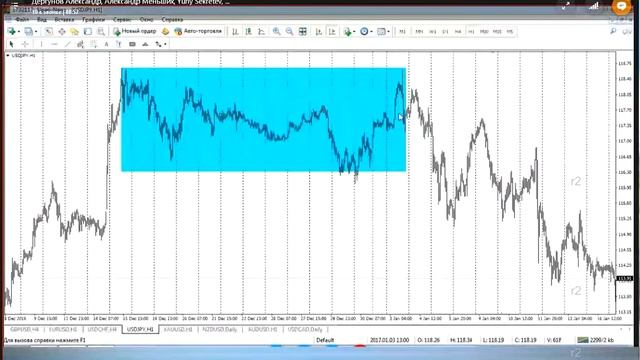
Task: Click the search magnifier icon at top right
Action: [613, 31]
